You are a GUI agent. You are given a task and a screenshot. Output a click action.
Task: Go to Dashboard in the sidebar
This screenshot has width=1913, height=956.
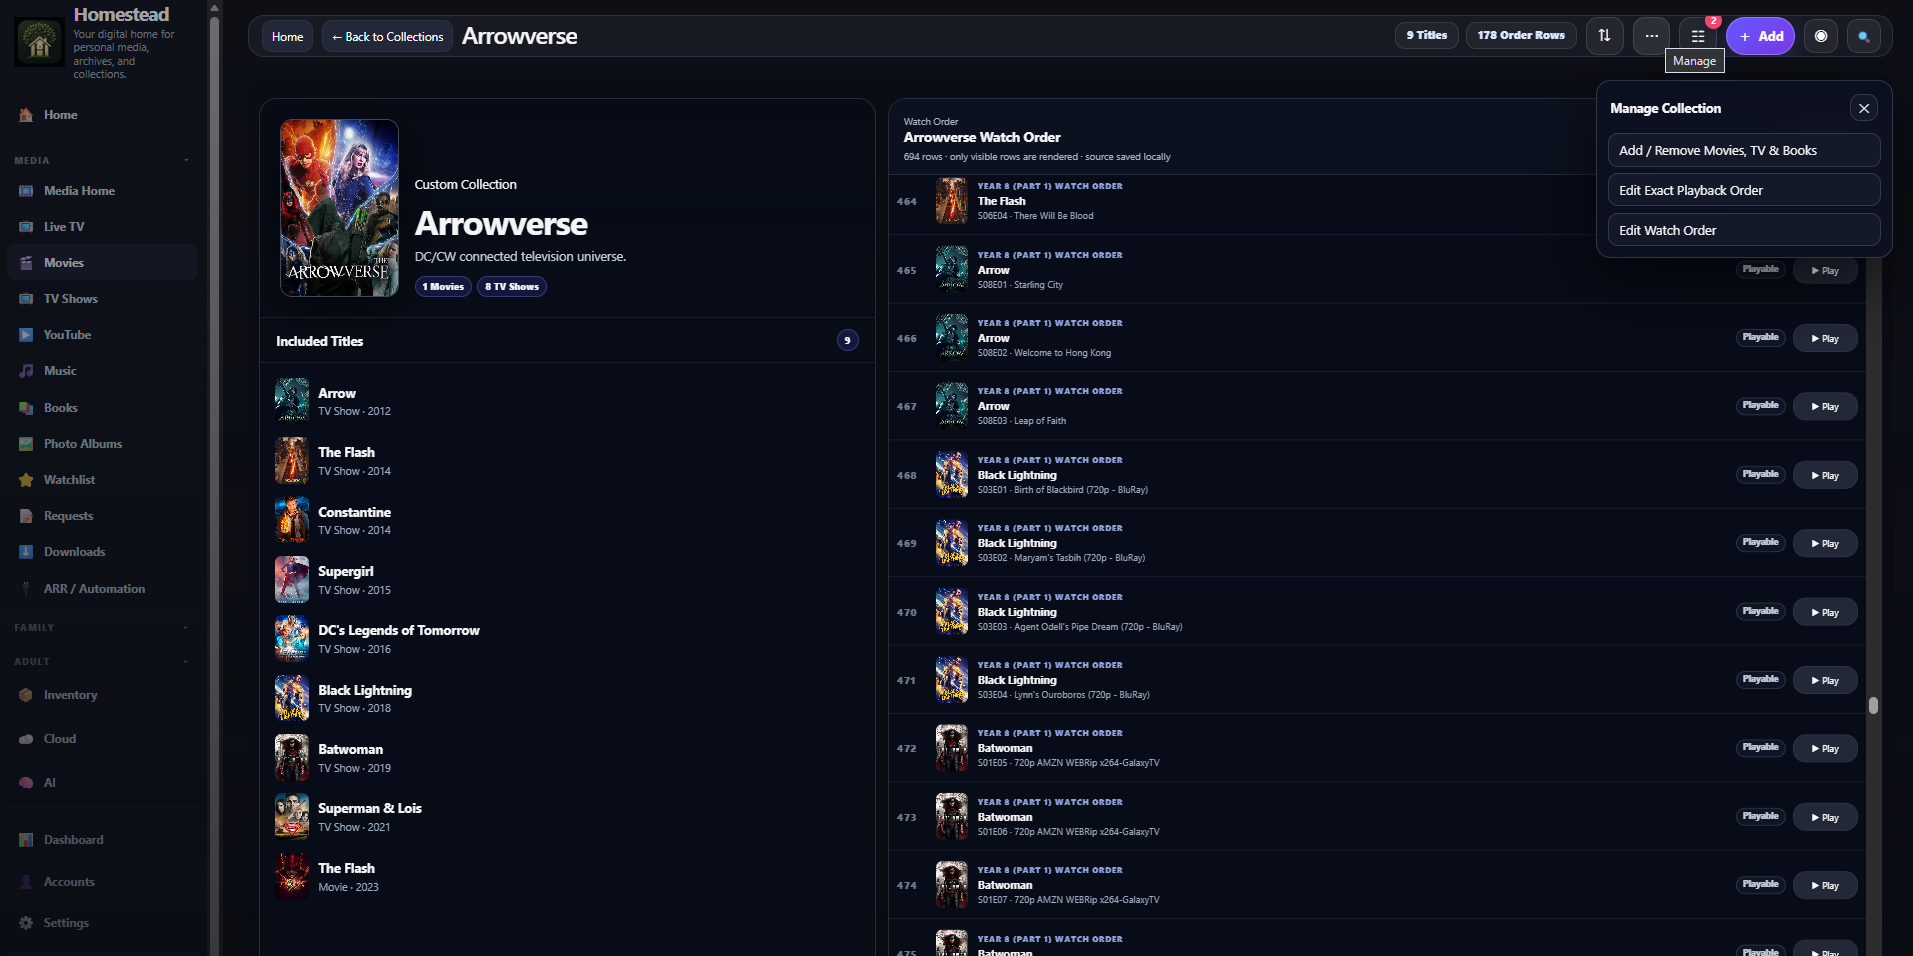[73, 840]
